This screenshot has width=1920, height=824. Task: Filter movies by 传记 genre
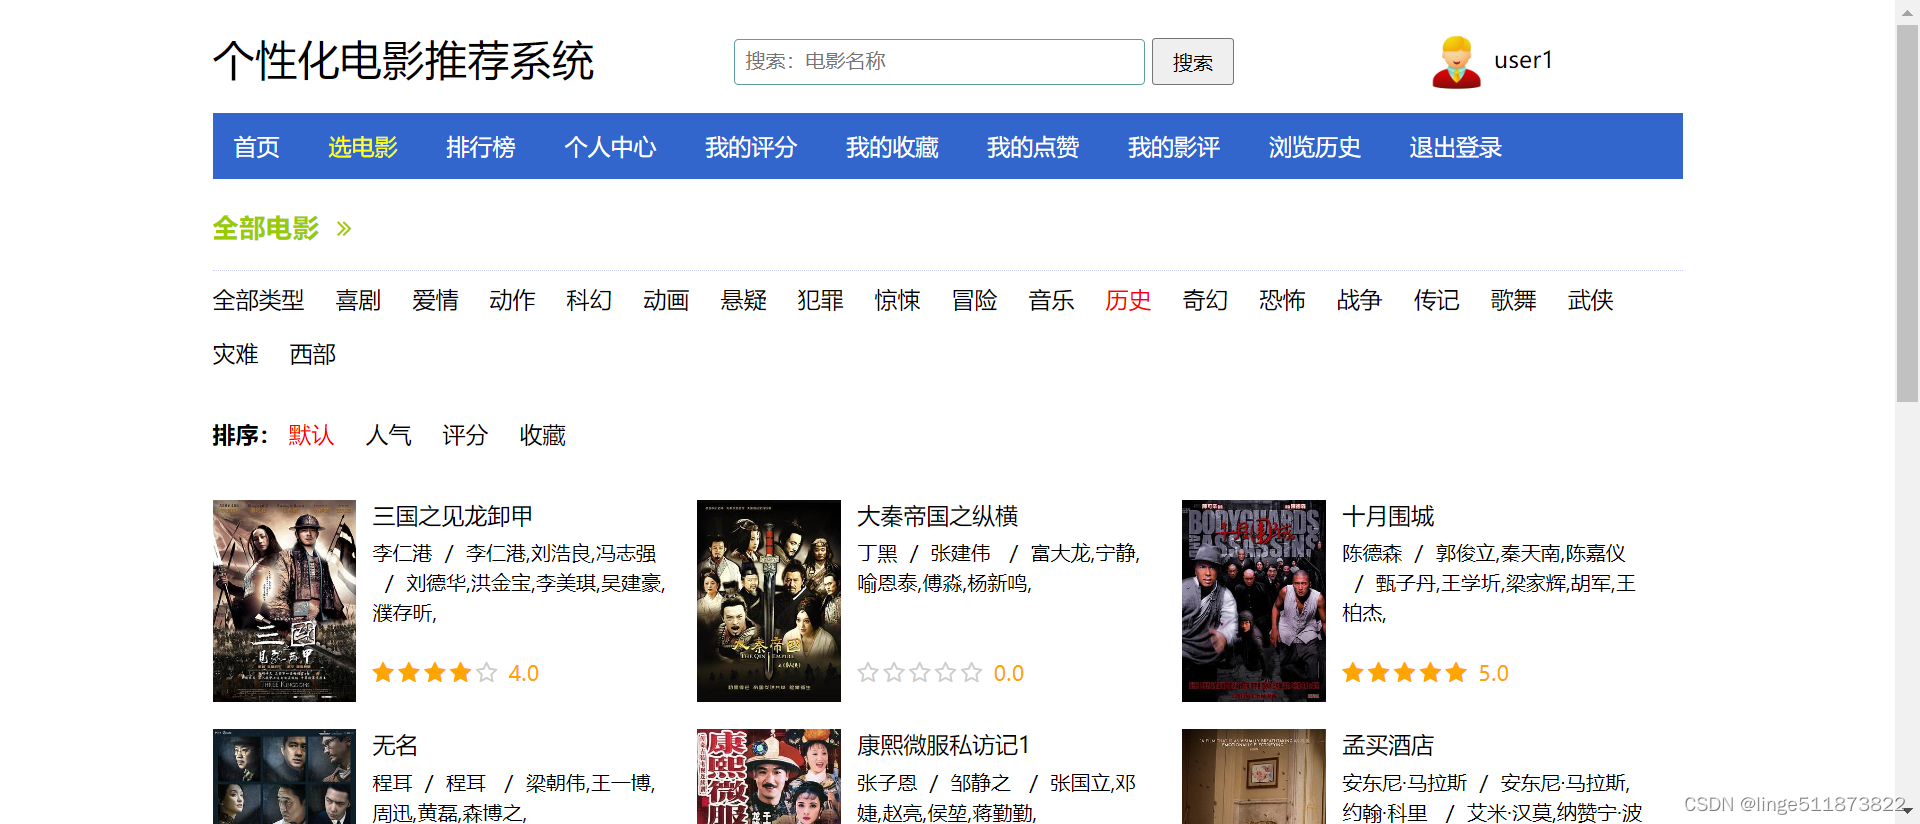click(1437, 300)
